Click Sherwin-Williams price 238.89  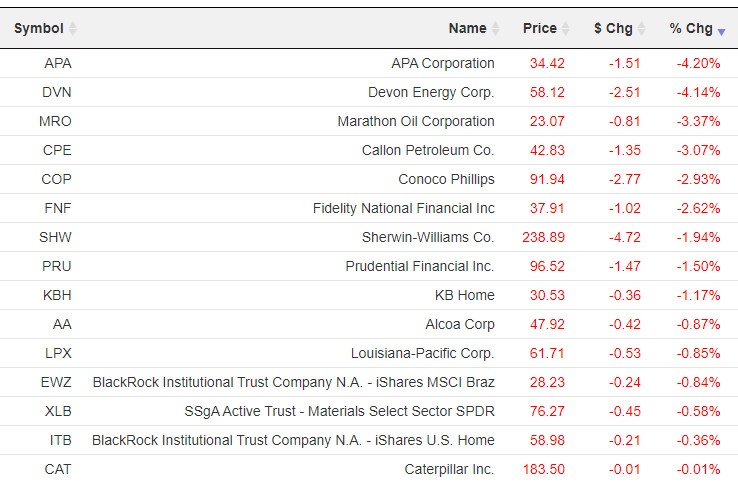(x=544, y=237)
